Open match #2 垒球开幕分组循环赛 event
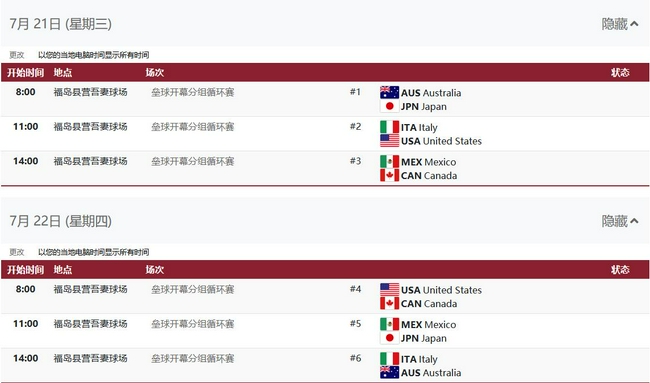Screen dimensions: 650x383 192,127
